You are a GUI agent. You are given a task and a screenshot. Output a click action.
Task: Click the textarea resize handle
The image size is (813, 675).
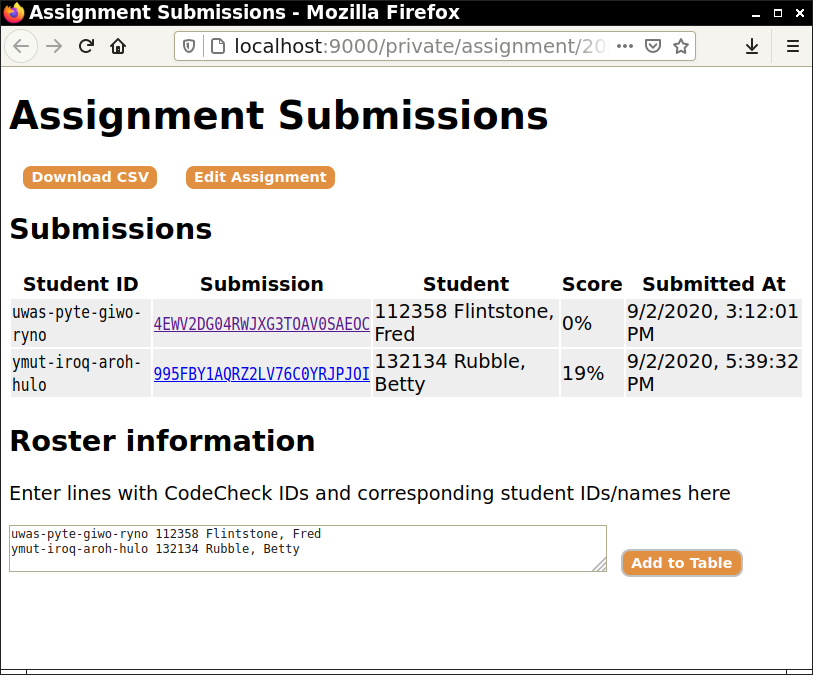[599, 565]
